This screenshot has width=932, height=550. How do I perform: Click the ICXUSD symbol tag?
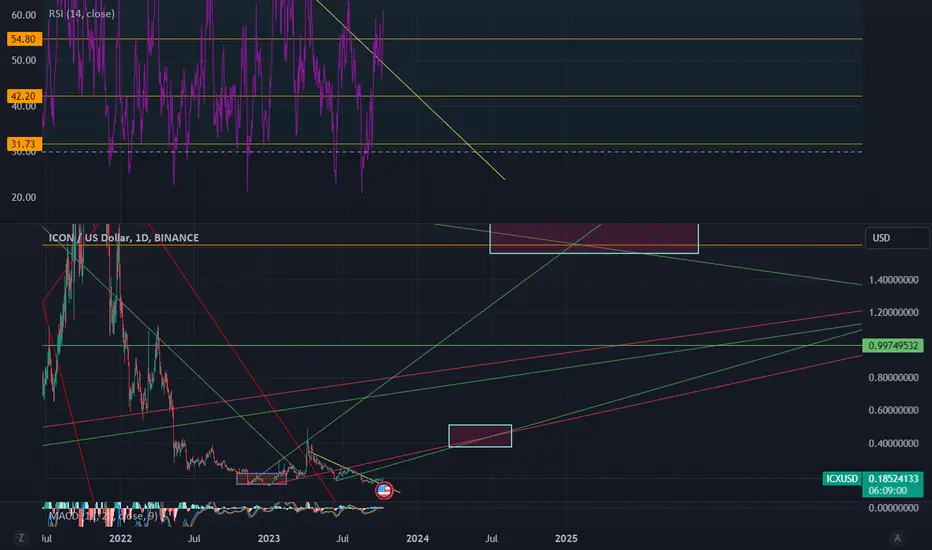pyautogui.click(x=842, y=479)
